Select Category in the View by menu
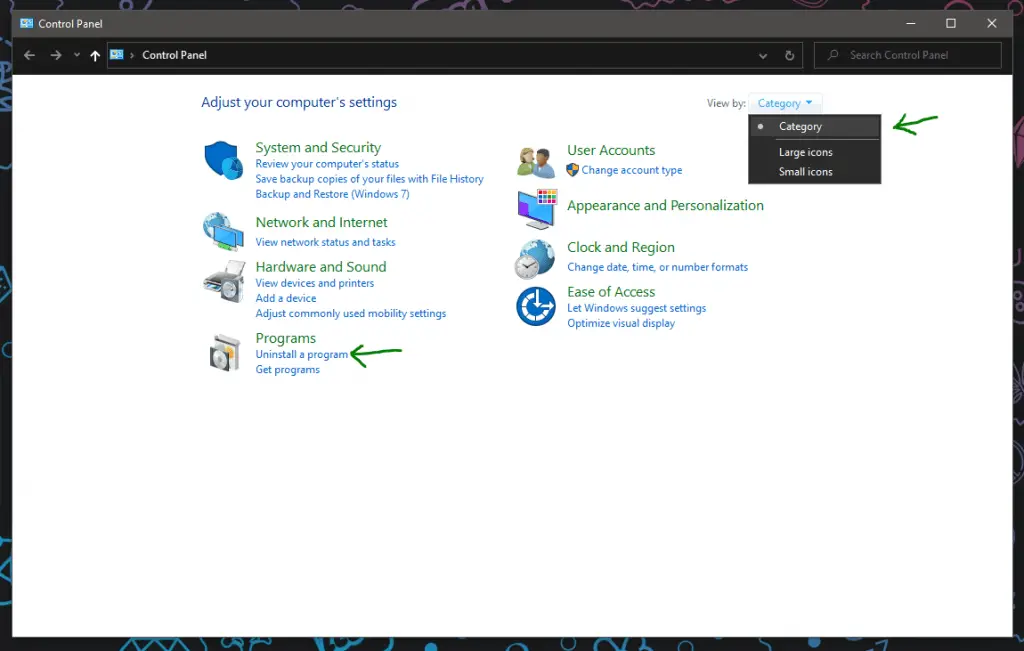This screenshot has height=651, width=1024. tap(814, 127)
